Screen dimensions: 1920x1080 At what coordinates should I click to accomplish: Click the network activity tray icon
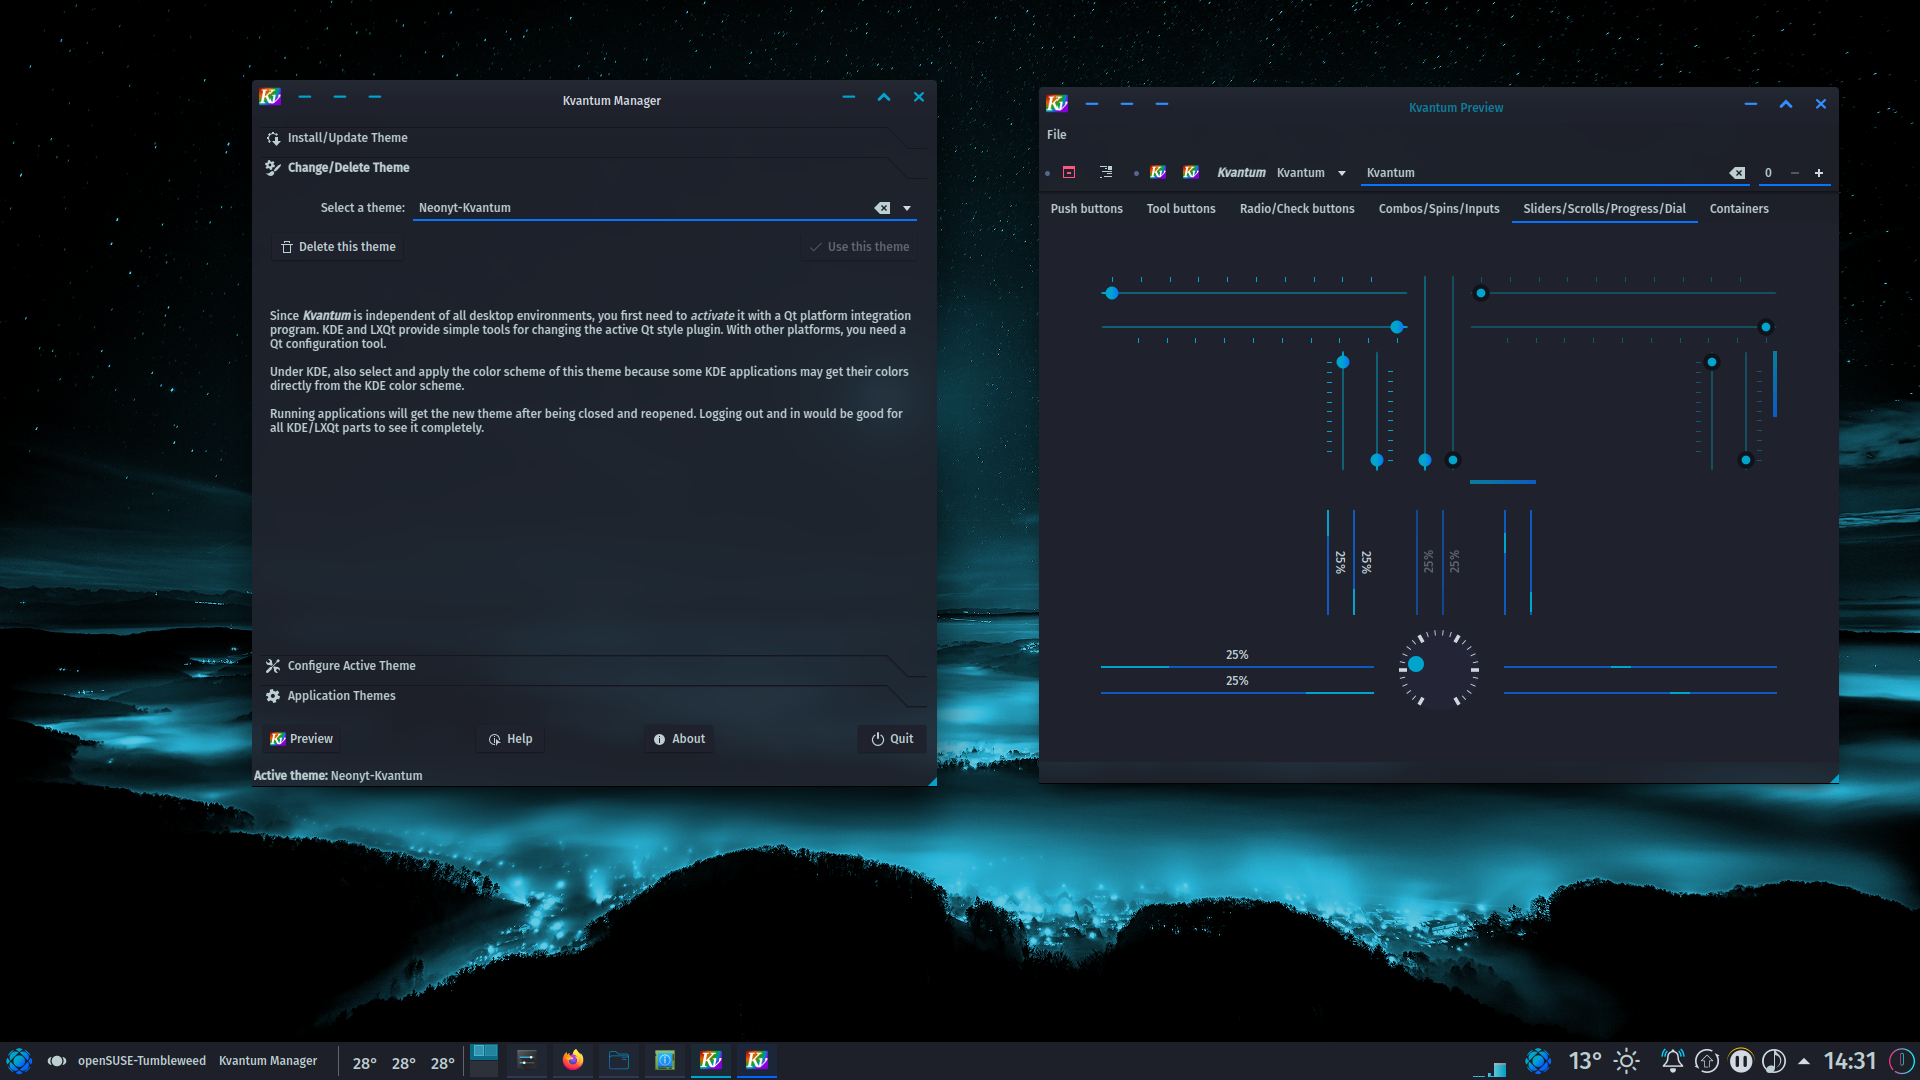(x=1491, y=1068)
